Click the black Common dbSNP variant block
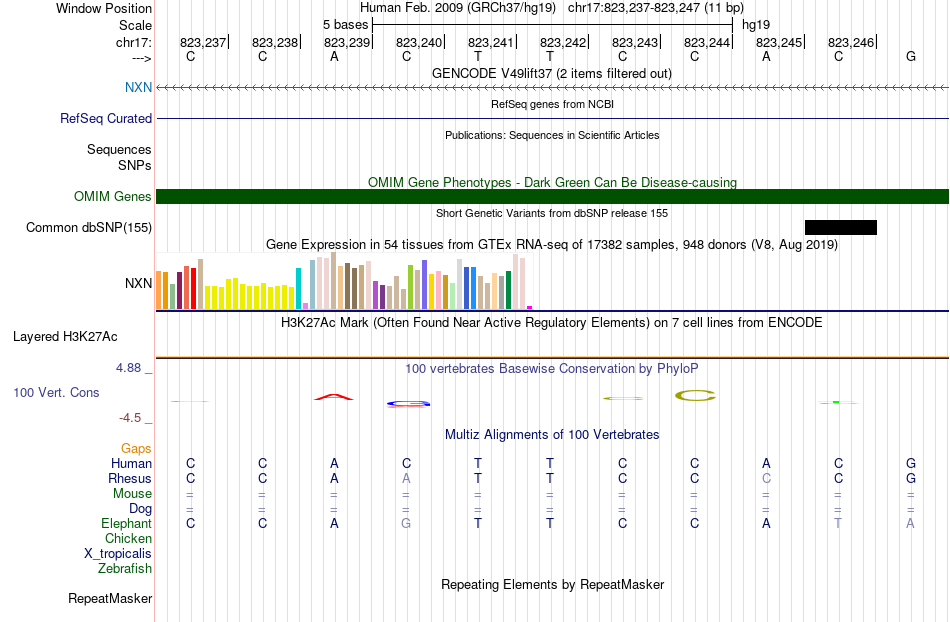 coord(841,227)
